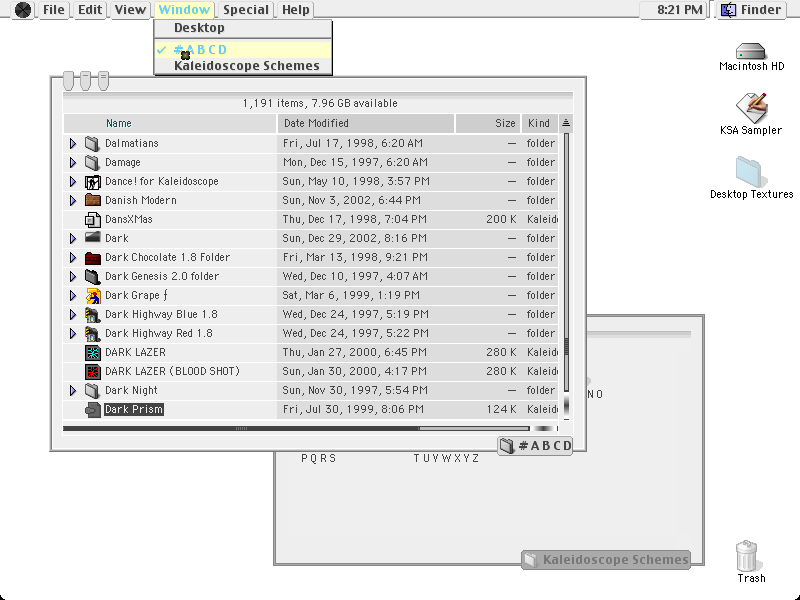Click the Dark Highway Red 1.8 folder icon
800x600 pixels.
coord(92,334)
